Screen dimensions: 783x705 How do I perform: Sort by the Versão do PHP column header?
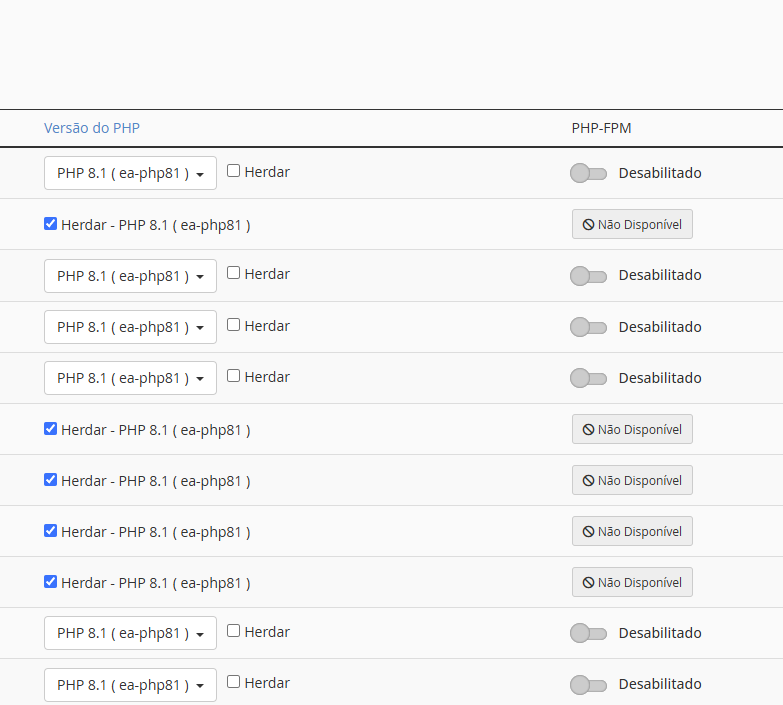coord(92,128)
